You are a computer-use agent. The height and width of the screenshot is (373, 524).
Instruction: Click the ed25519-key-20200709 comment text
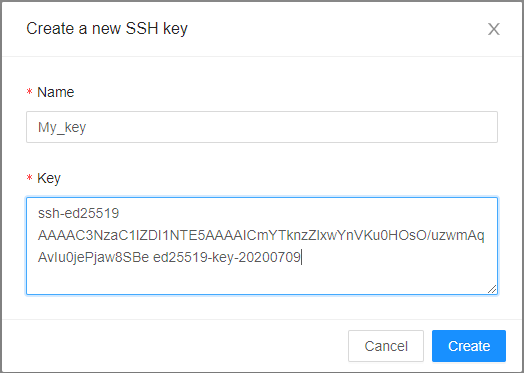[227, 257]
